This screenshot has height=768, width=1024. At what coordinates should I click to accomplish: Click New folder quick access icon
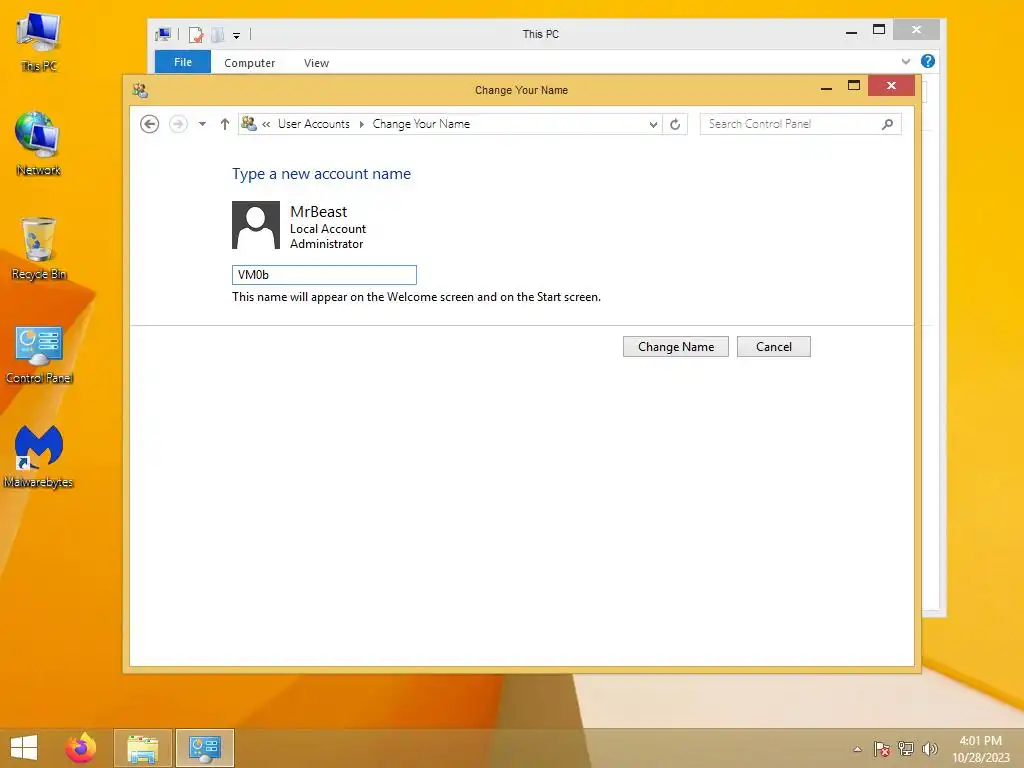click(217, 35)
